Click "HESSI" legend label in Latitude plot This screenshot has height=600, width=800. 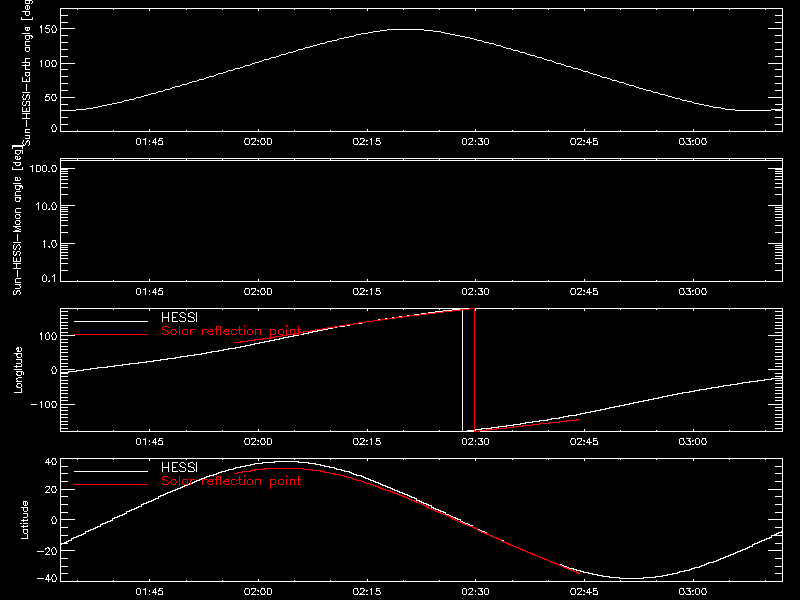pos(179,467)
